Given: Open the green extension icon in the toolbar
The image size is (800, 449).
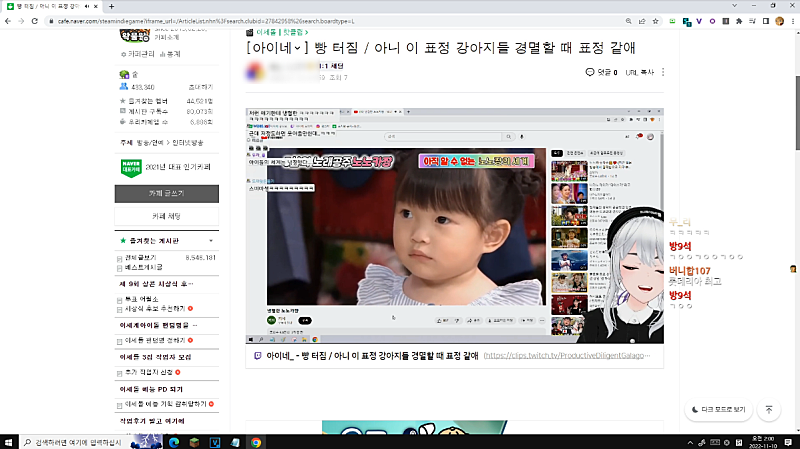Looking at the screenshot, I should 672,21.
